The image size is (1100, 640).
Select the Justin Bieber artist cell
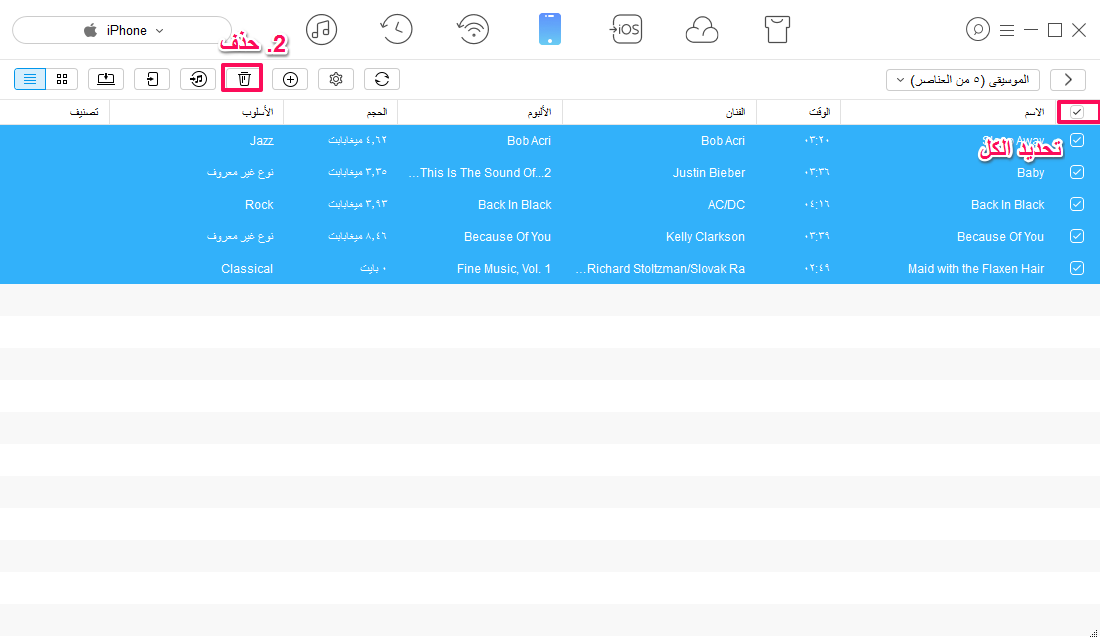(709, 173)
